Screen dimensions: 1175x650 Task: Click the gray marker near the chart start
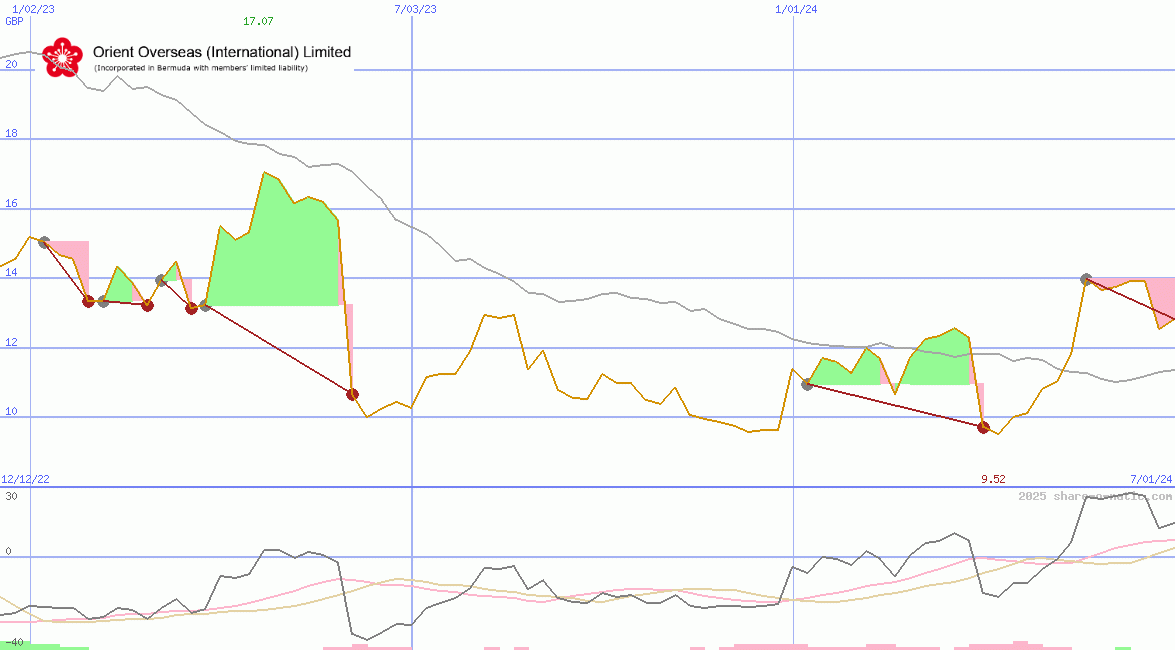click(43, 242)
